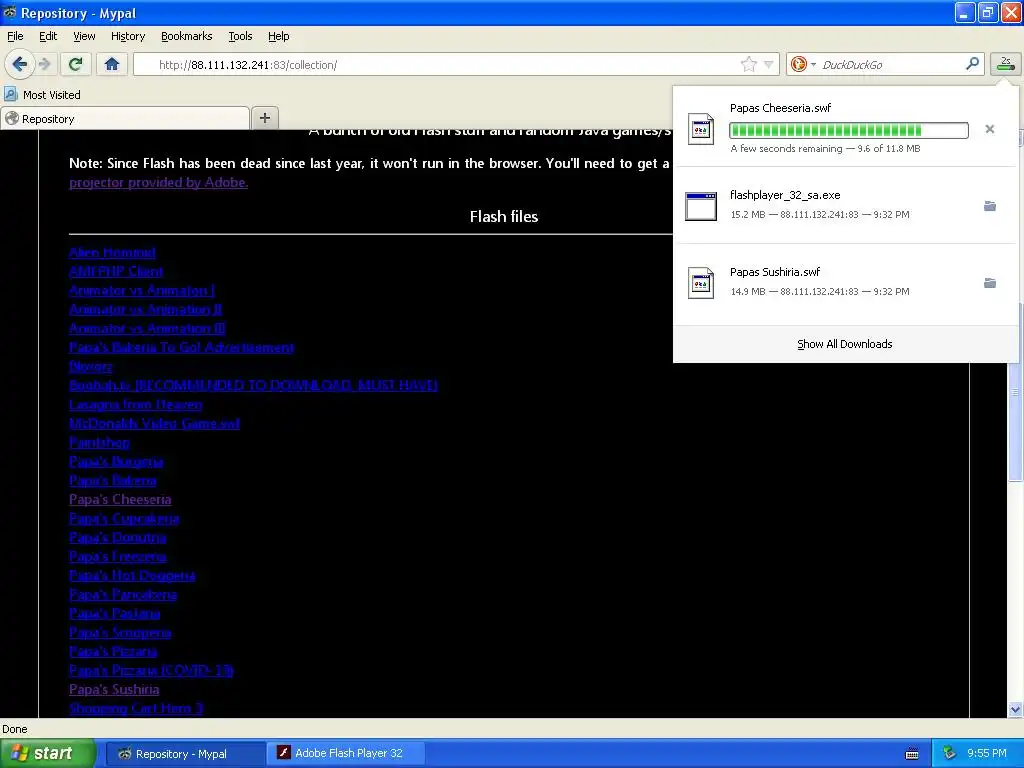Go to the Home page icon
The width and height of the screenshot is (1024, 768).
112,64
